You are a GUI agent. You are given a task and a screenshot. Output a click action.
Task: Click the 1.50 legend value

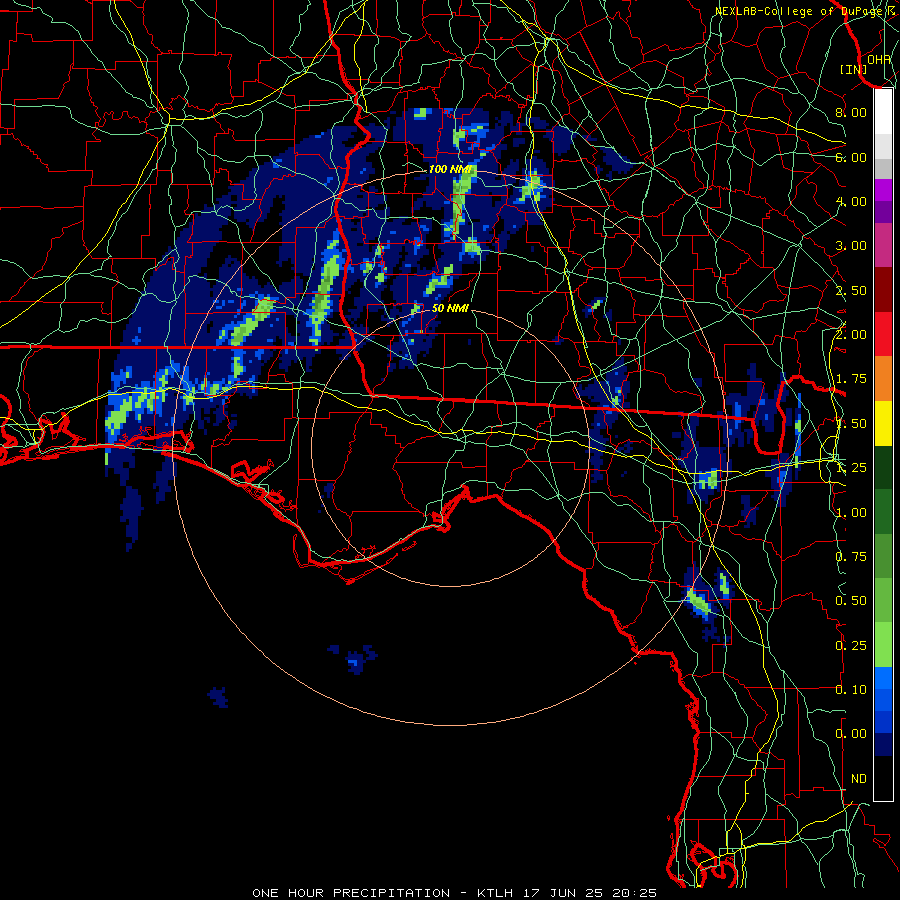tap(851, 424)
